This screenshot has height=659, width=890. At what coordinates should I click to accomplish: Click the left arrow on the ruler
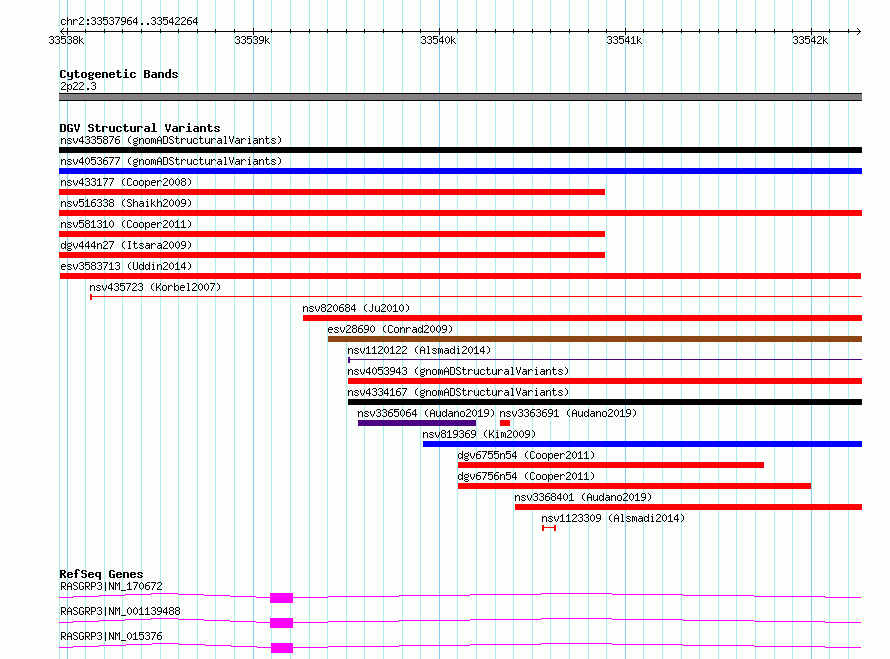click(62, 31)
